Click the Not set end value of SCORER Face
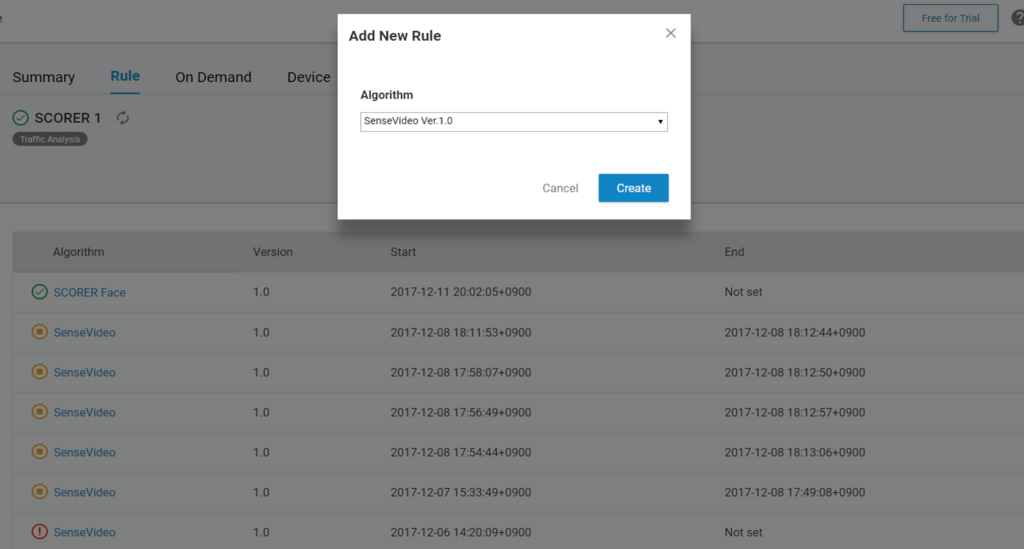 tap(743, 292)
